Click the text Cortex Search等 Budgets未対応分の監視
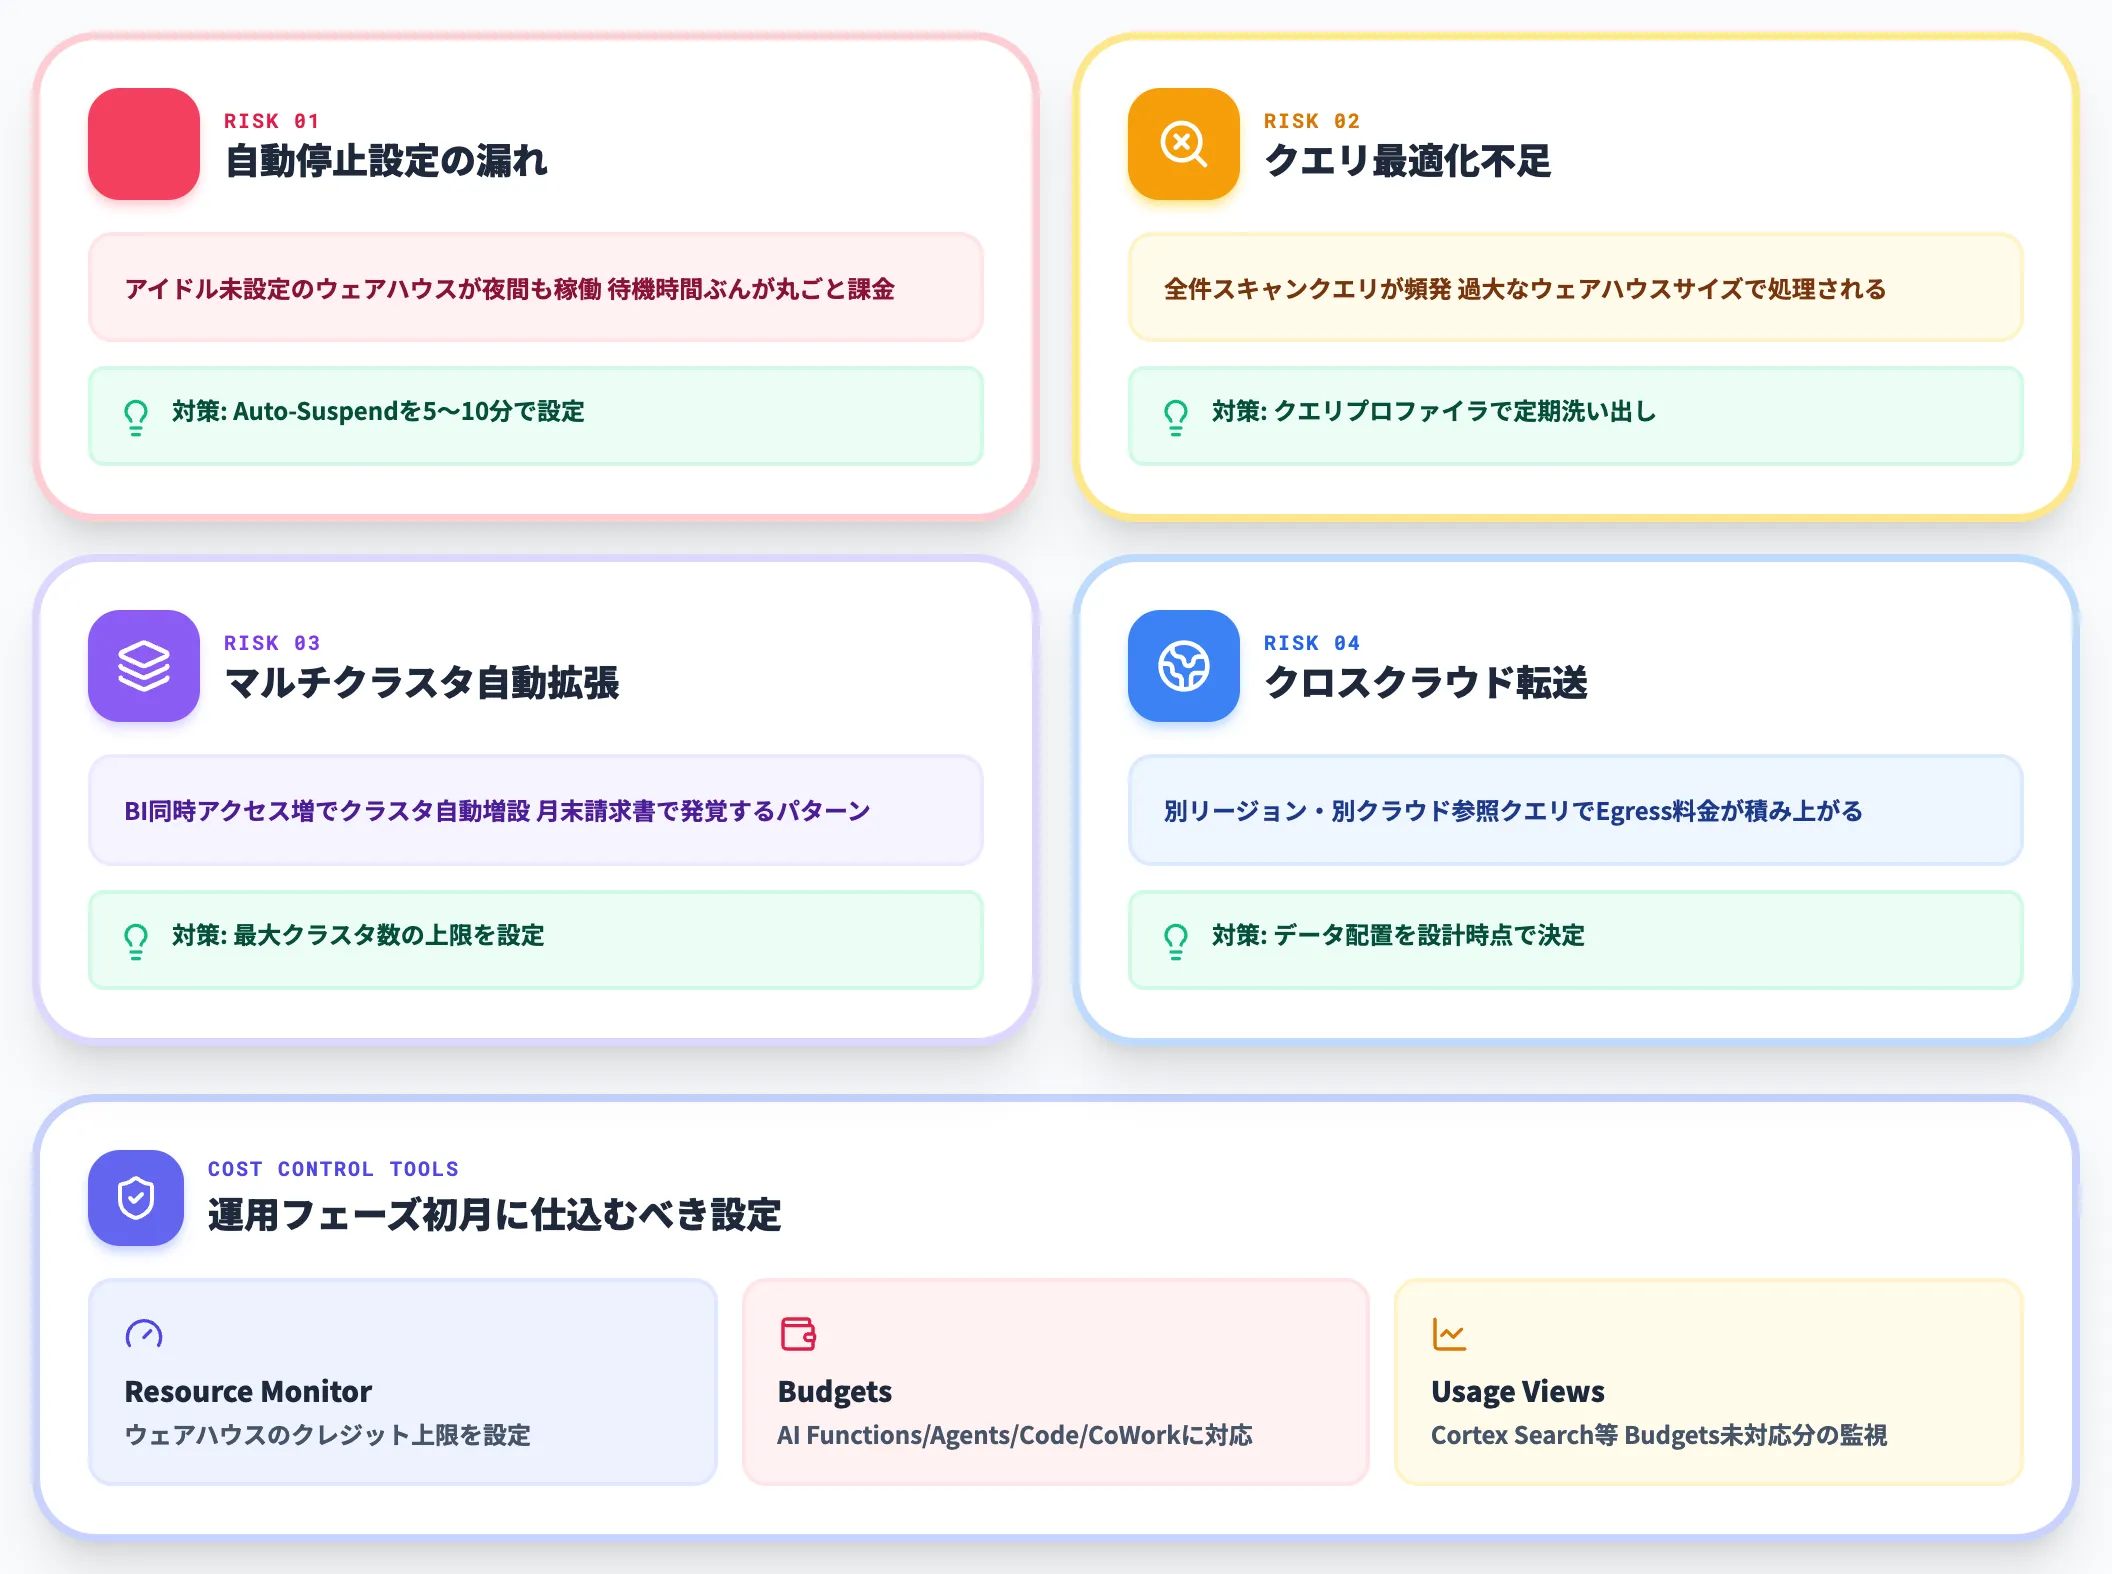The image size is (2112, 1574). click(x=1659, y=1435)
